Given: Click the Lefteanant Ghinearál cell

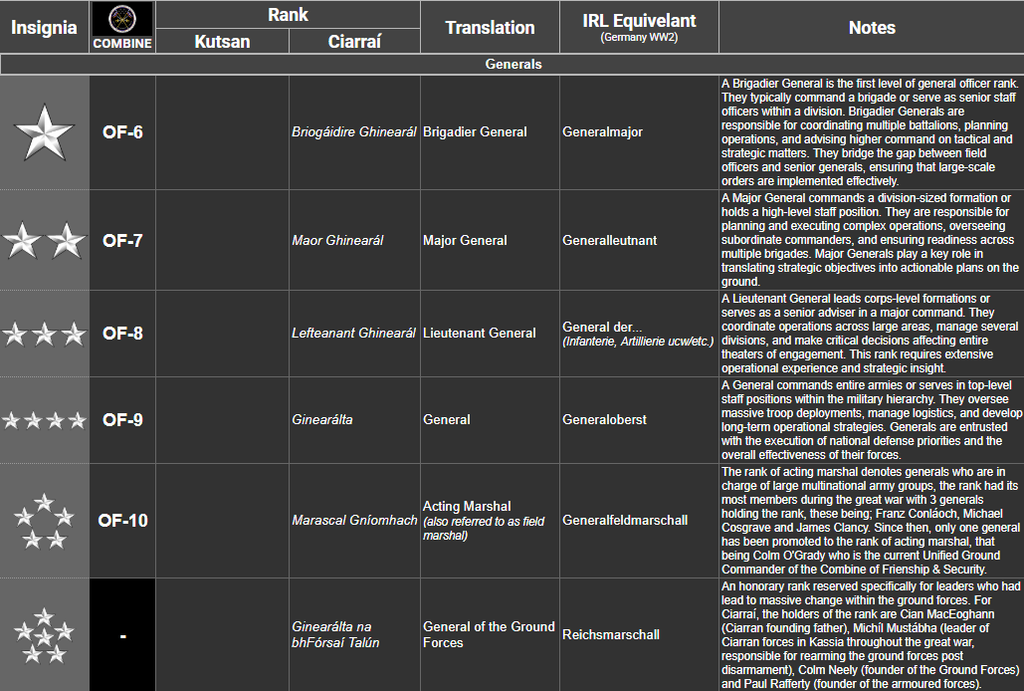Looking at the screenshot, I should tap(355, 334).
